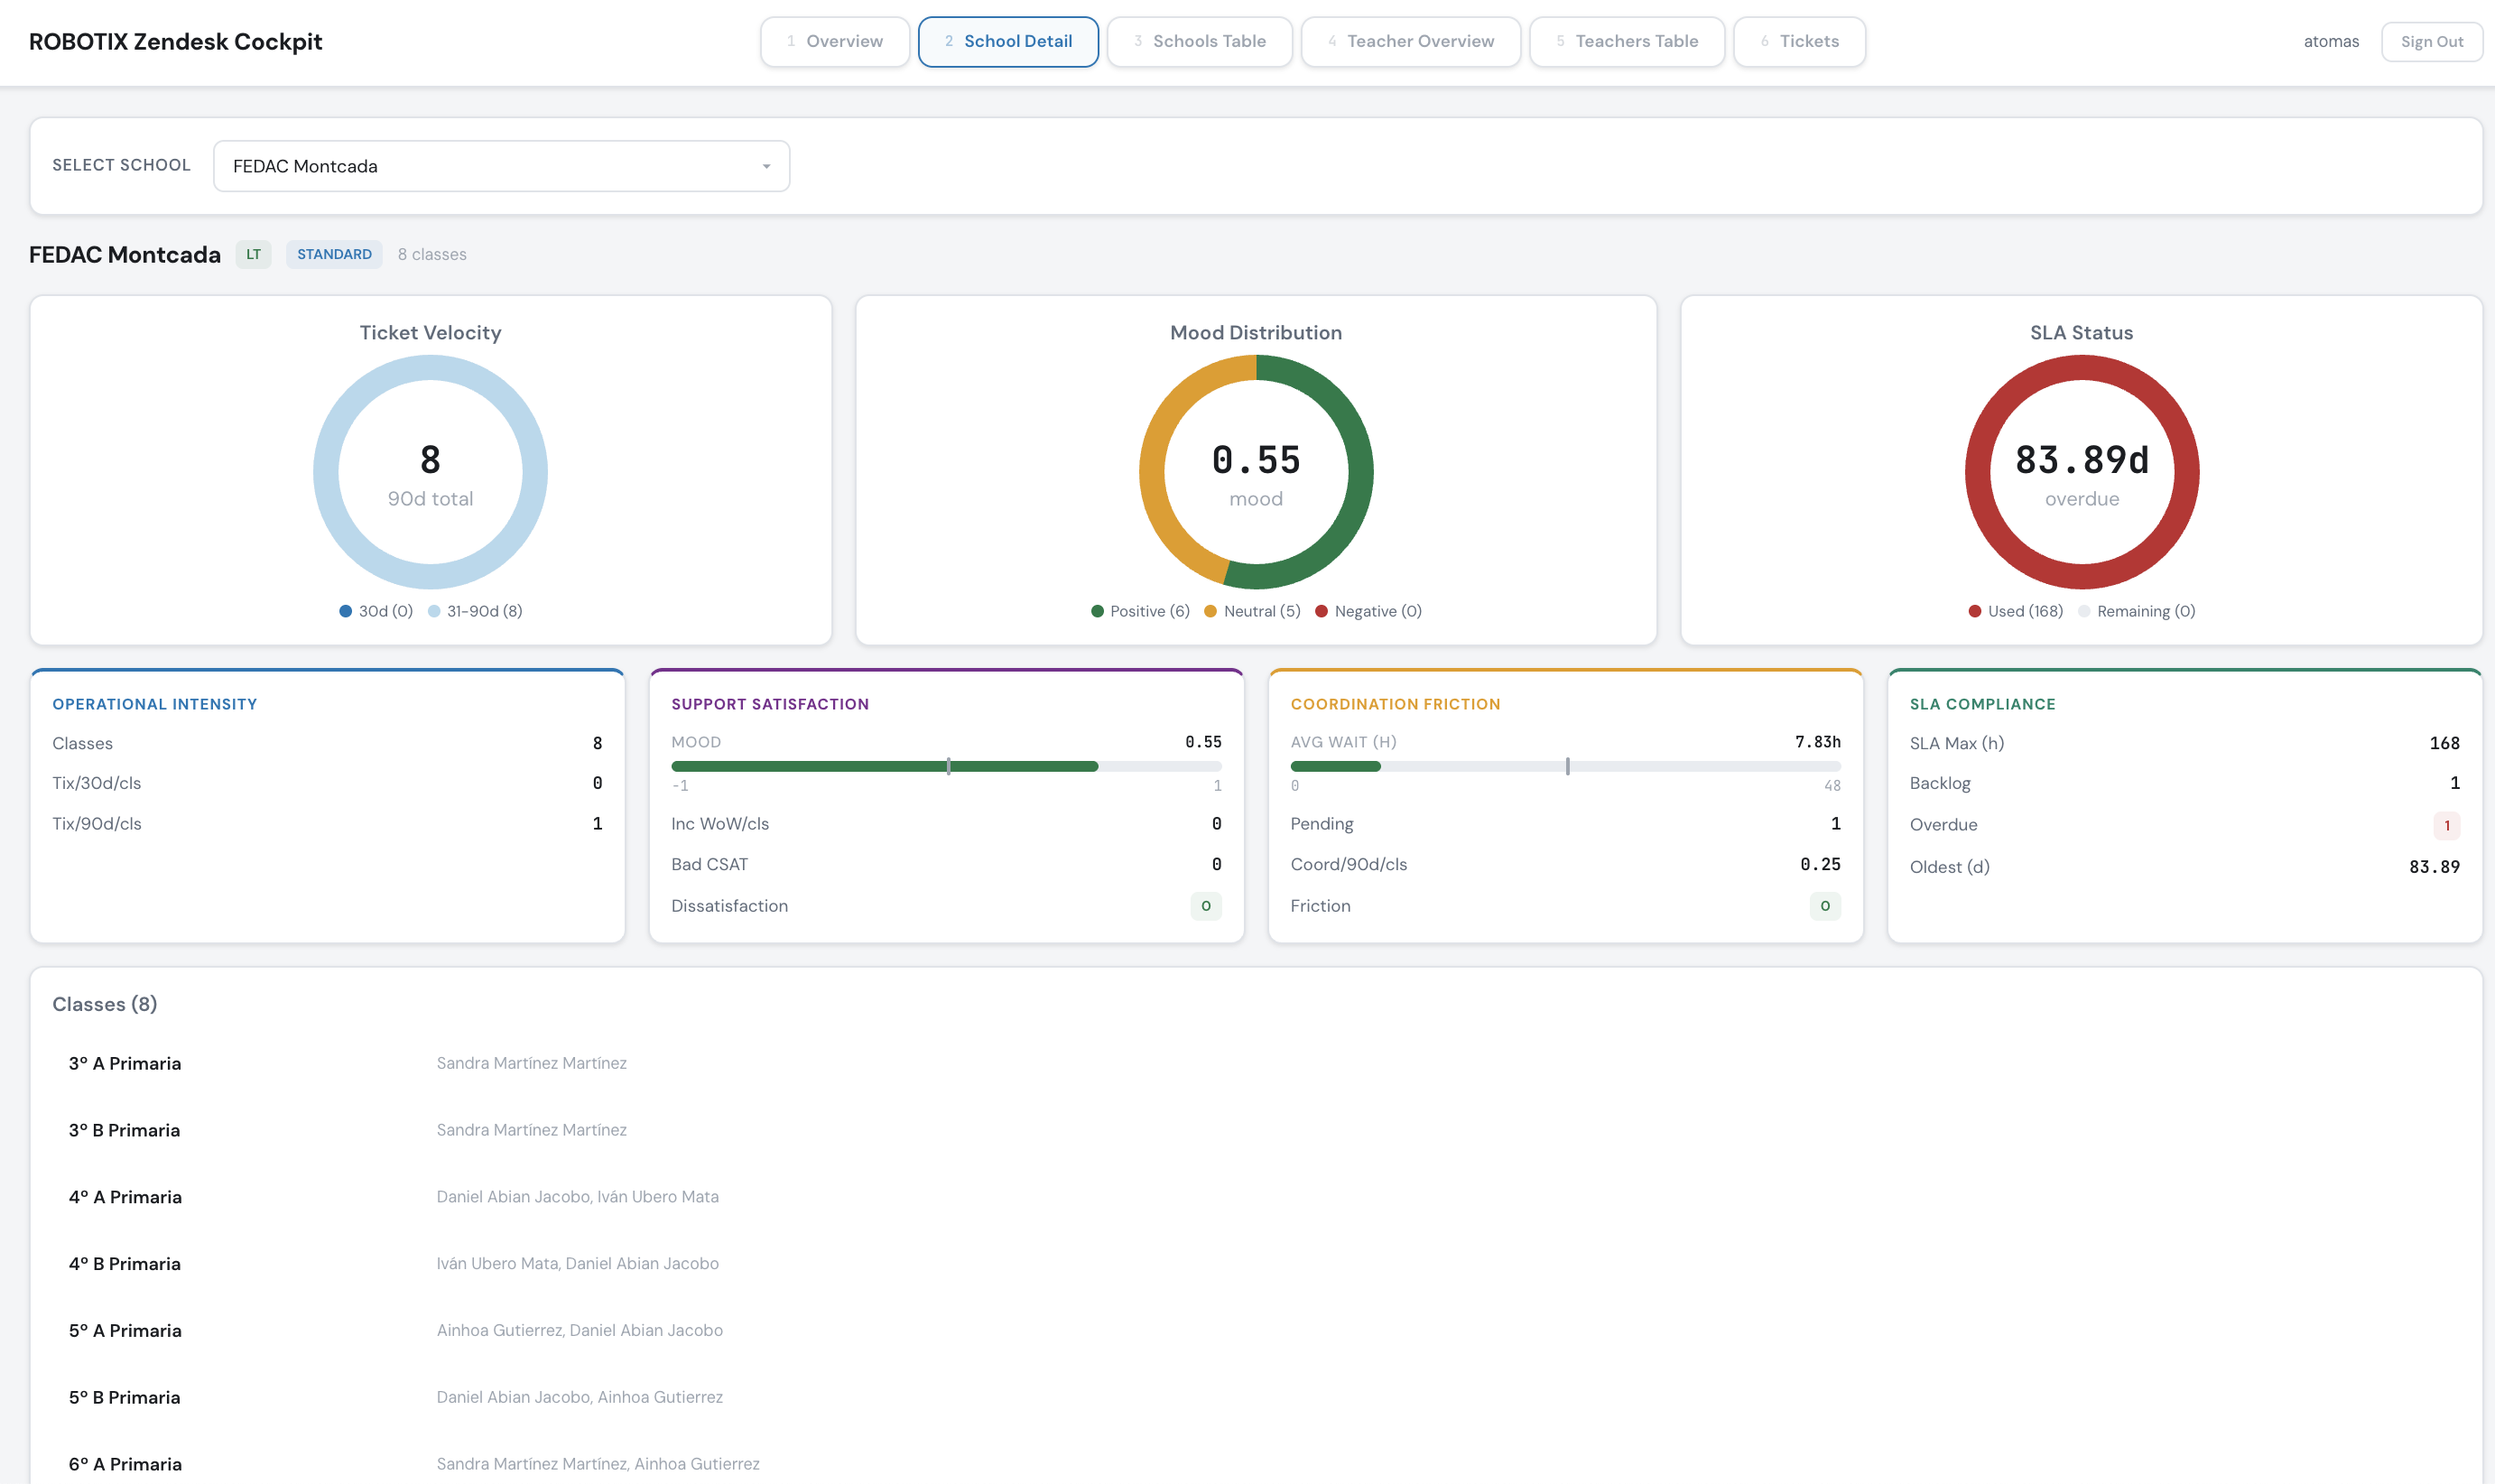Click the Positive legend dot in Mood Distribution
This screenshot has width=2495, height=1484.
click(x=1096, y=610)
